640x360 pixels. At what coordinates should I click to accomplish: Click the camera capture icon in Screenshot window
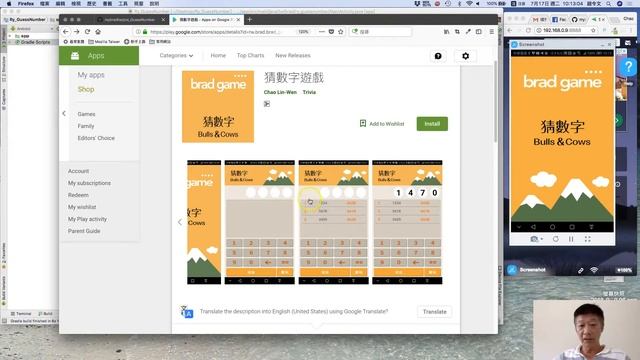533,239
